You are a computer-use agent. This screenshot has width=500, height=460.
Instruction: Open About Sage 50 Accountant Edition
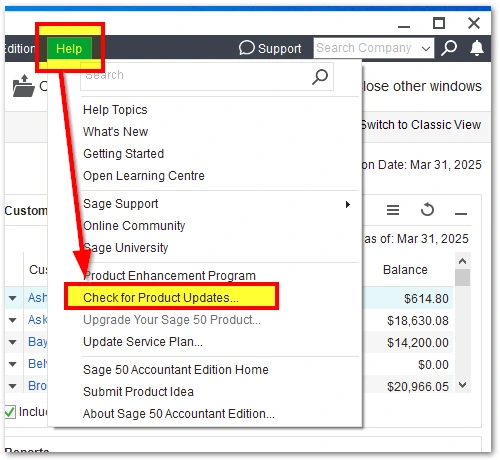click(179, 414)
